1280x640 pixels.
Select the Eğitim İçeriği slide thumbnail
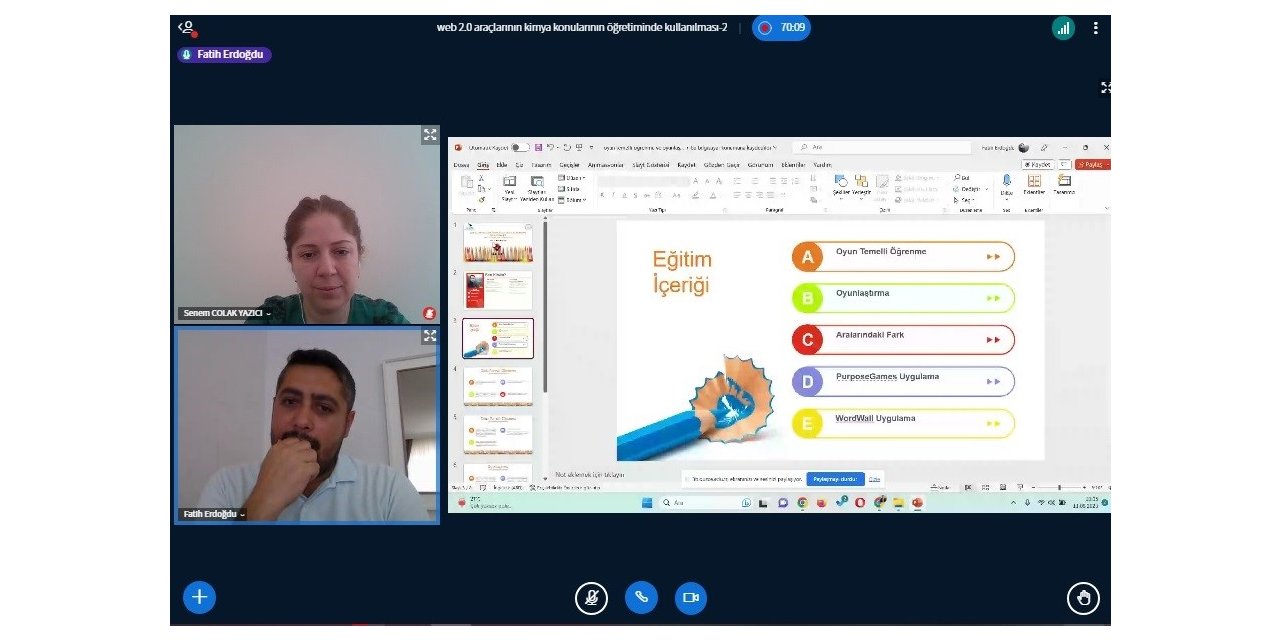pyautogui.click(x=498, y=338)
